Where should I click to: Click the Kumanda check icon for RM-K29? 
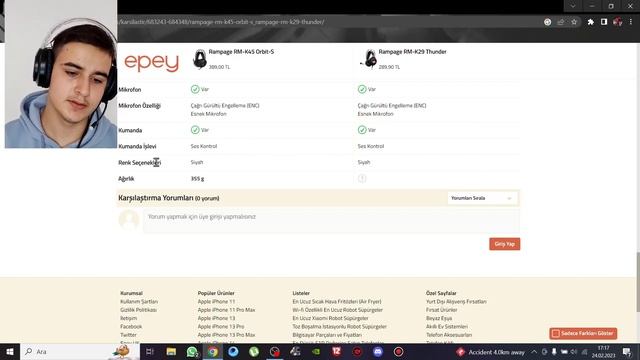tap(362, 130)
